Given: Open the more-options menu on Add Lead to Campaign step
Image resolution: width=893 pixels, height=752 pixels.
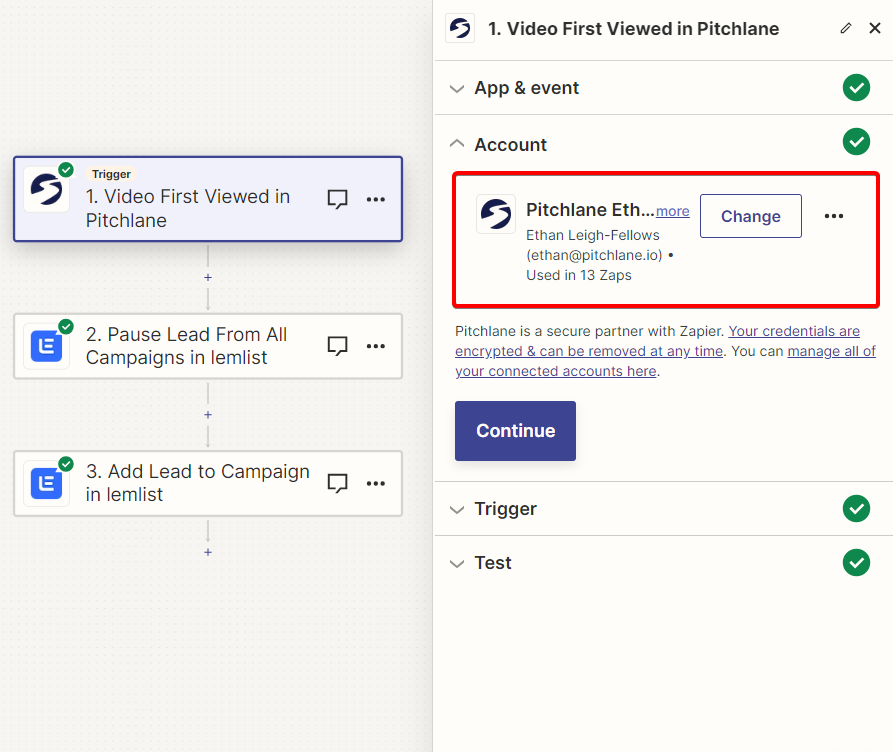Looking at the screenshot, I should (x=376, y=483).
